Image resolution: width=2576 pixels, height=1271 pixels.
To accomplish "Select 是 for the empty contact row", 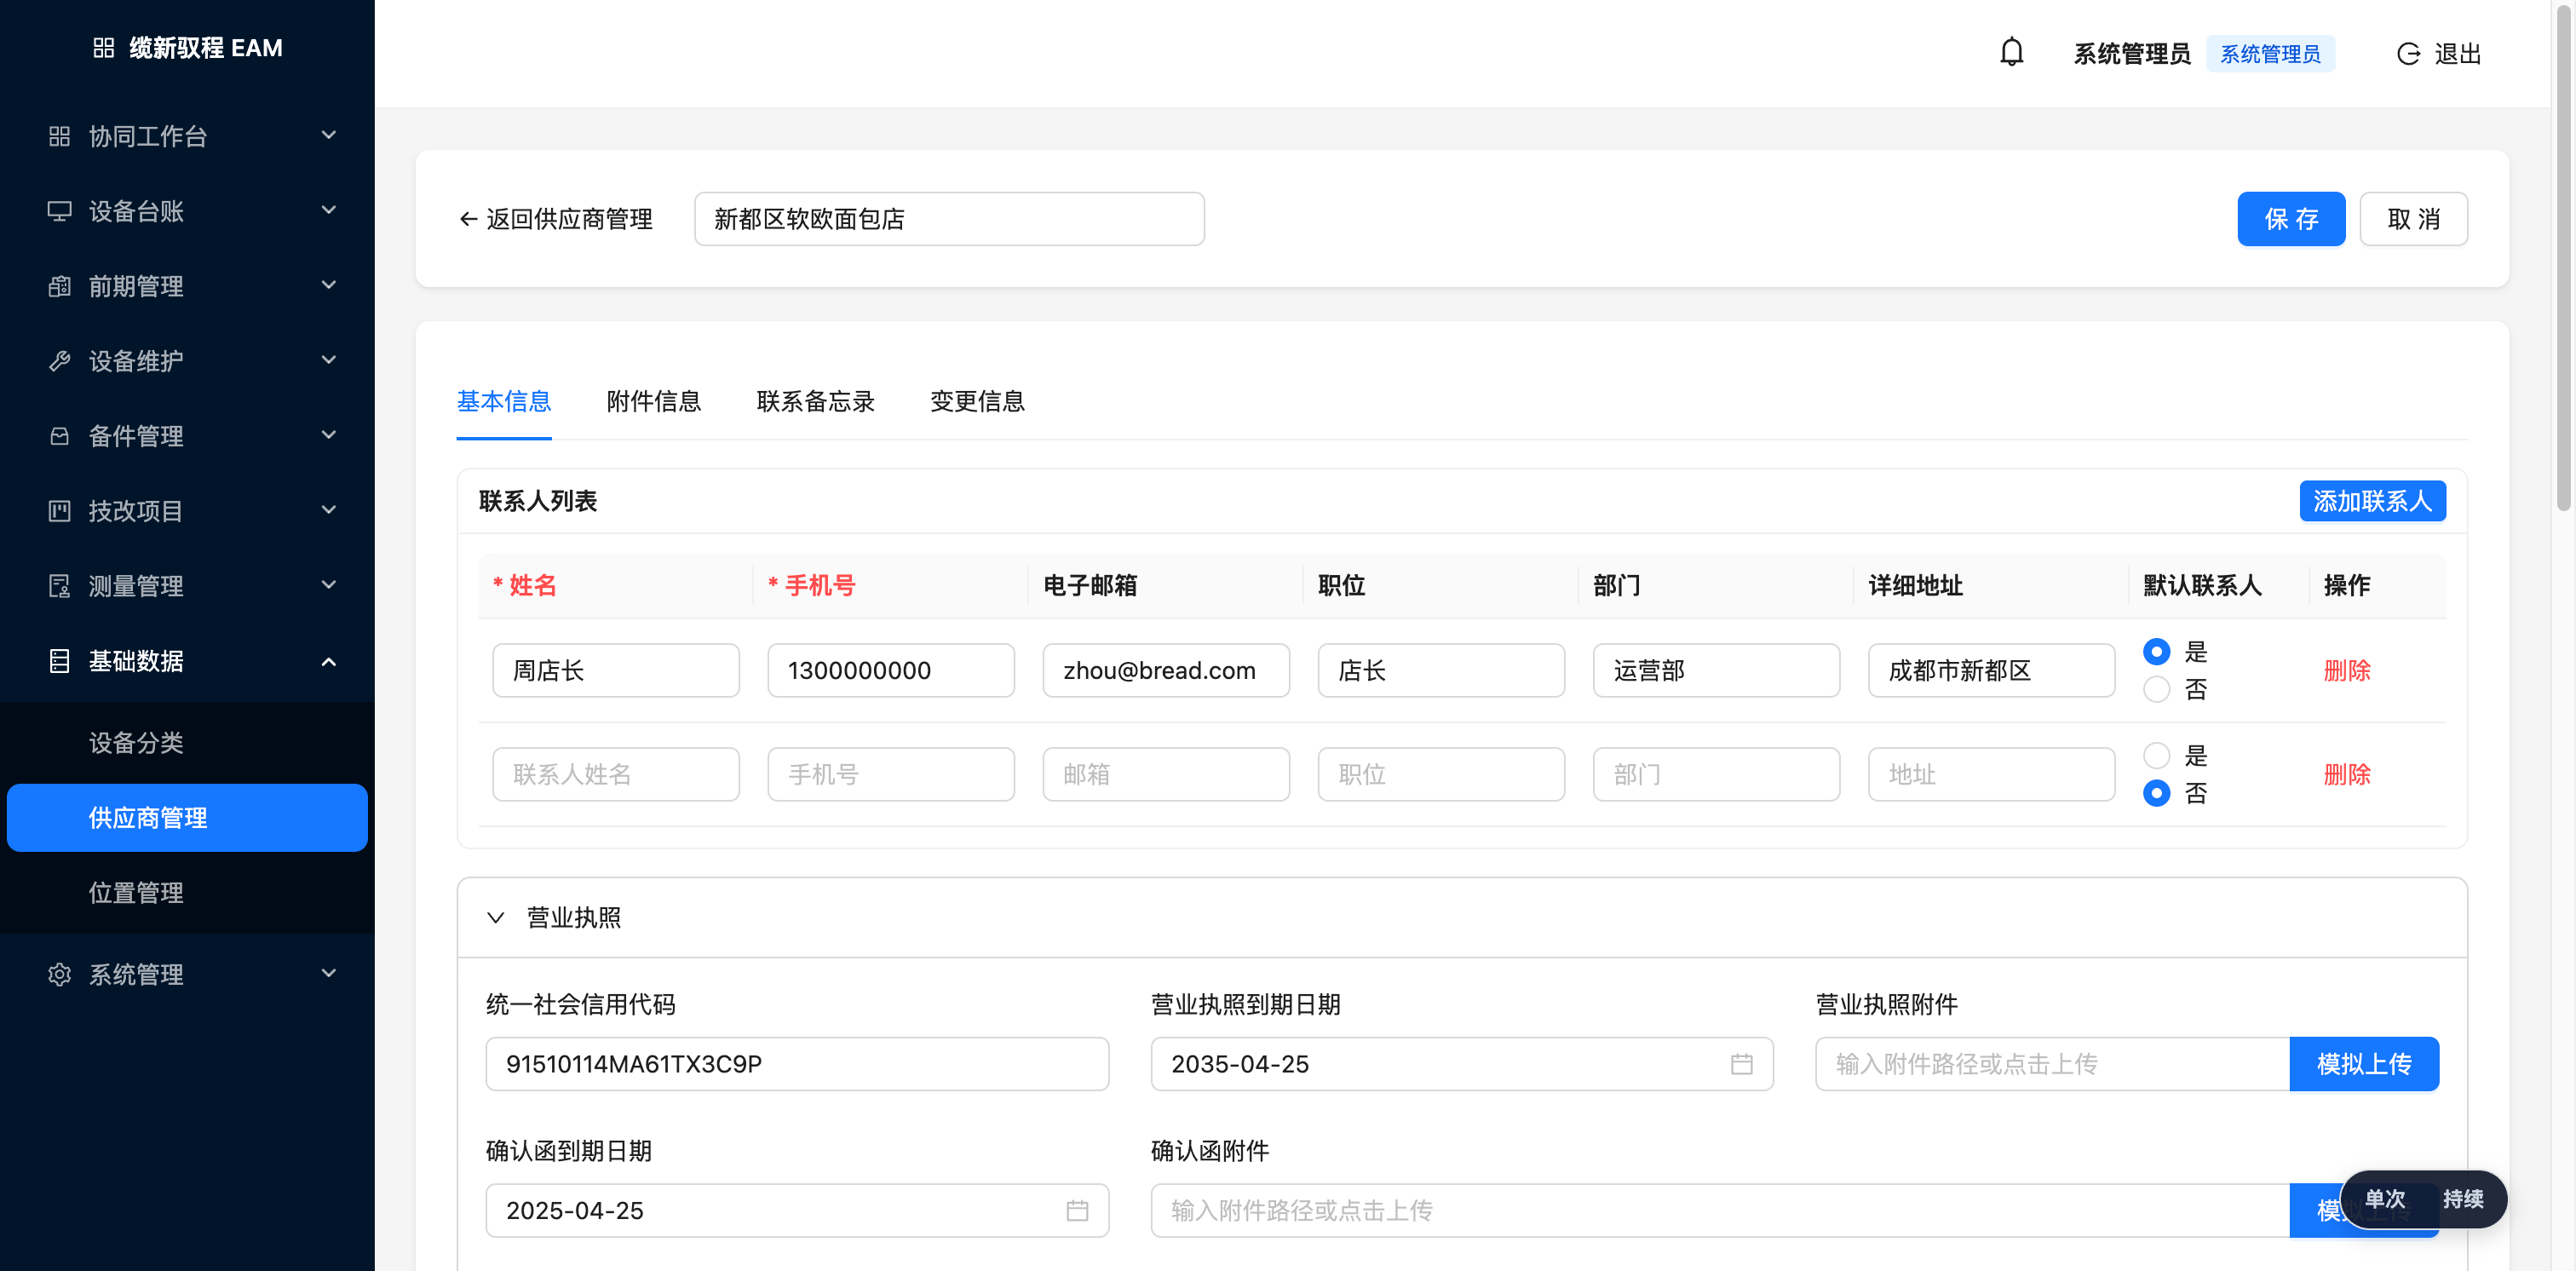I will pyautogui.click(x=2156, y=756).
